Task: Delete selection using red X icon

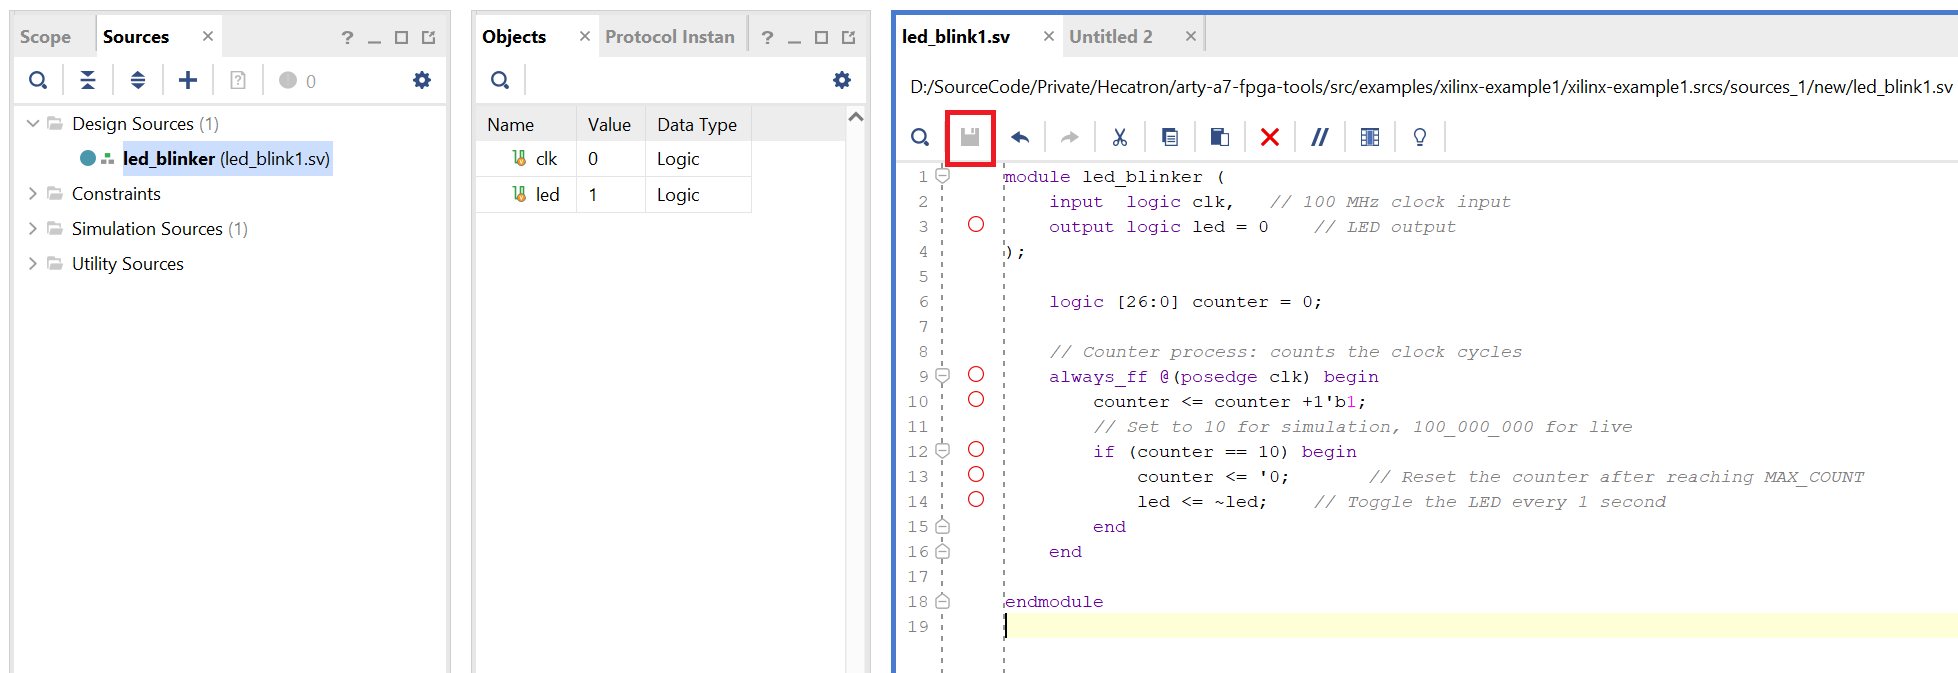Action: tap(1270, 137)
